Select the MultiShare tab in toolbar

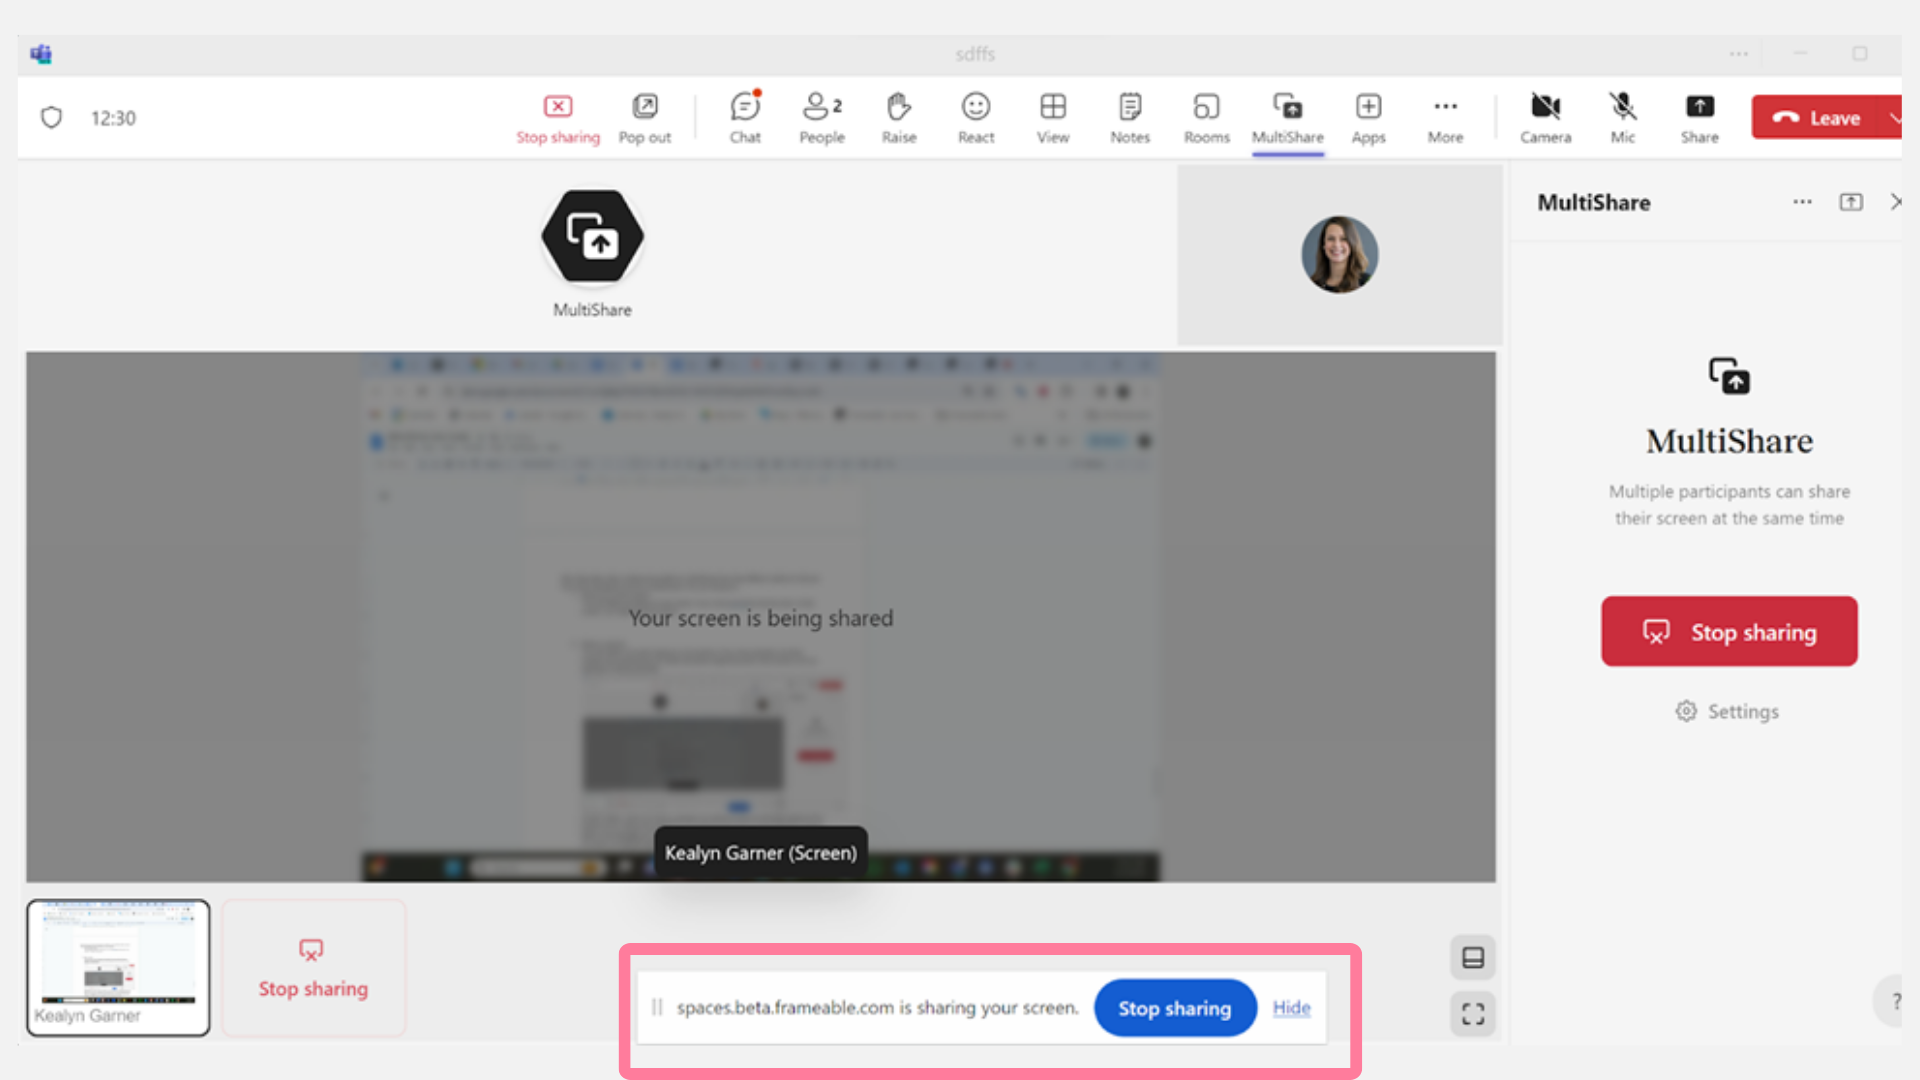click(x=1288, y=118)
